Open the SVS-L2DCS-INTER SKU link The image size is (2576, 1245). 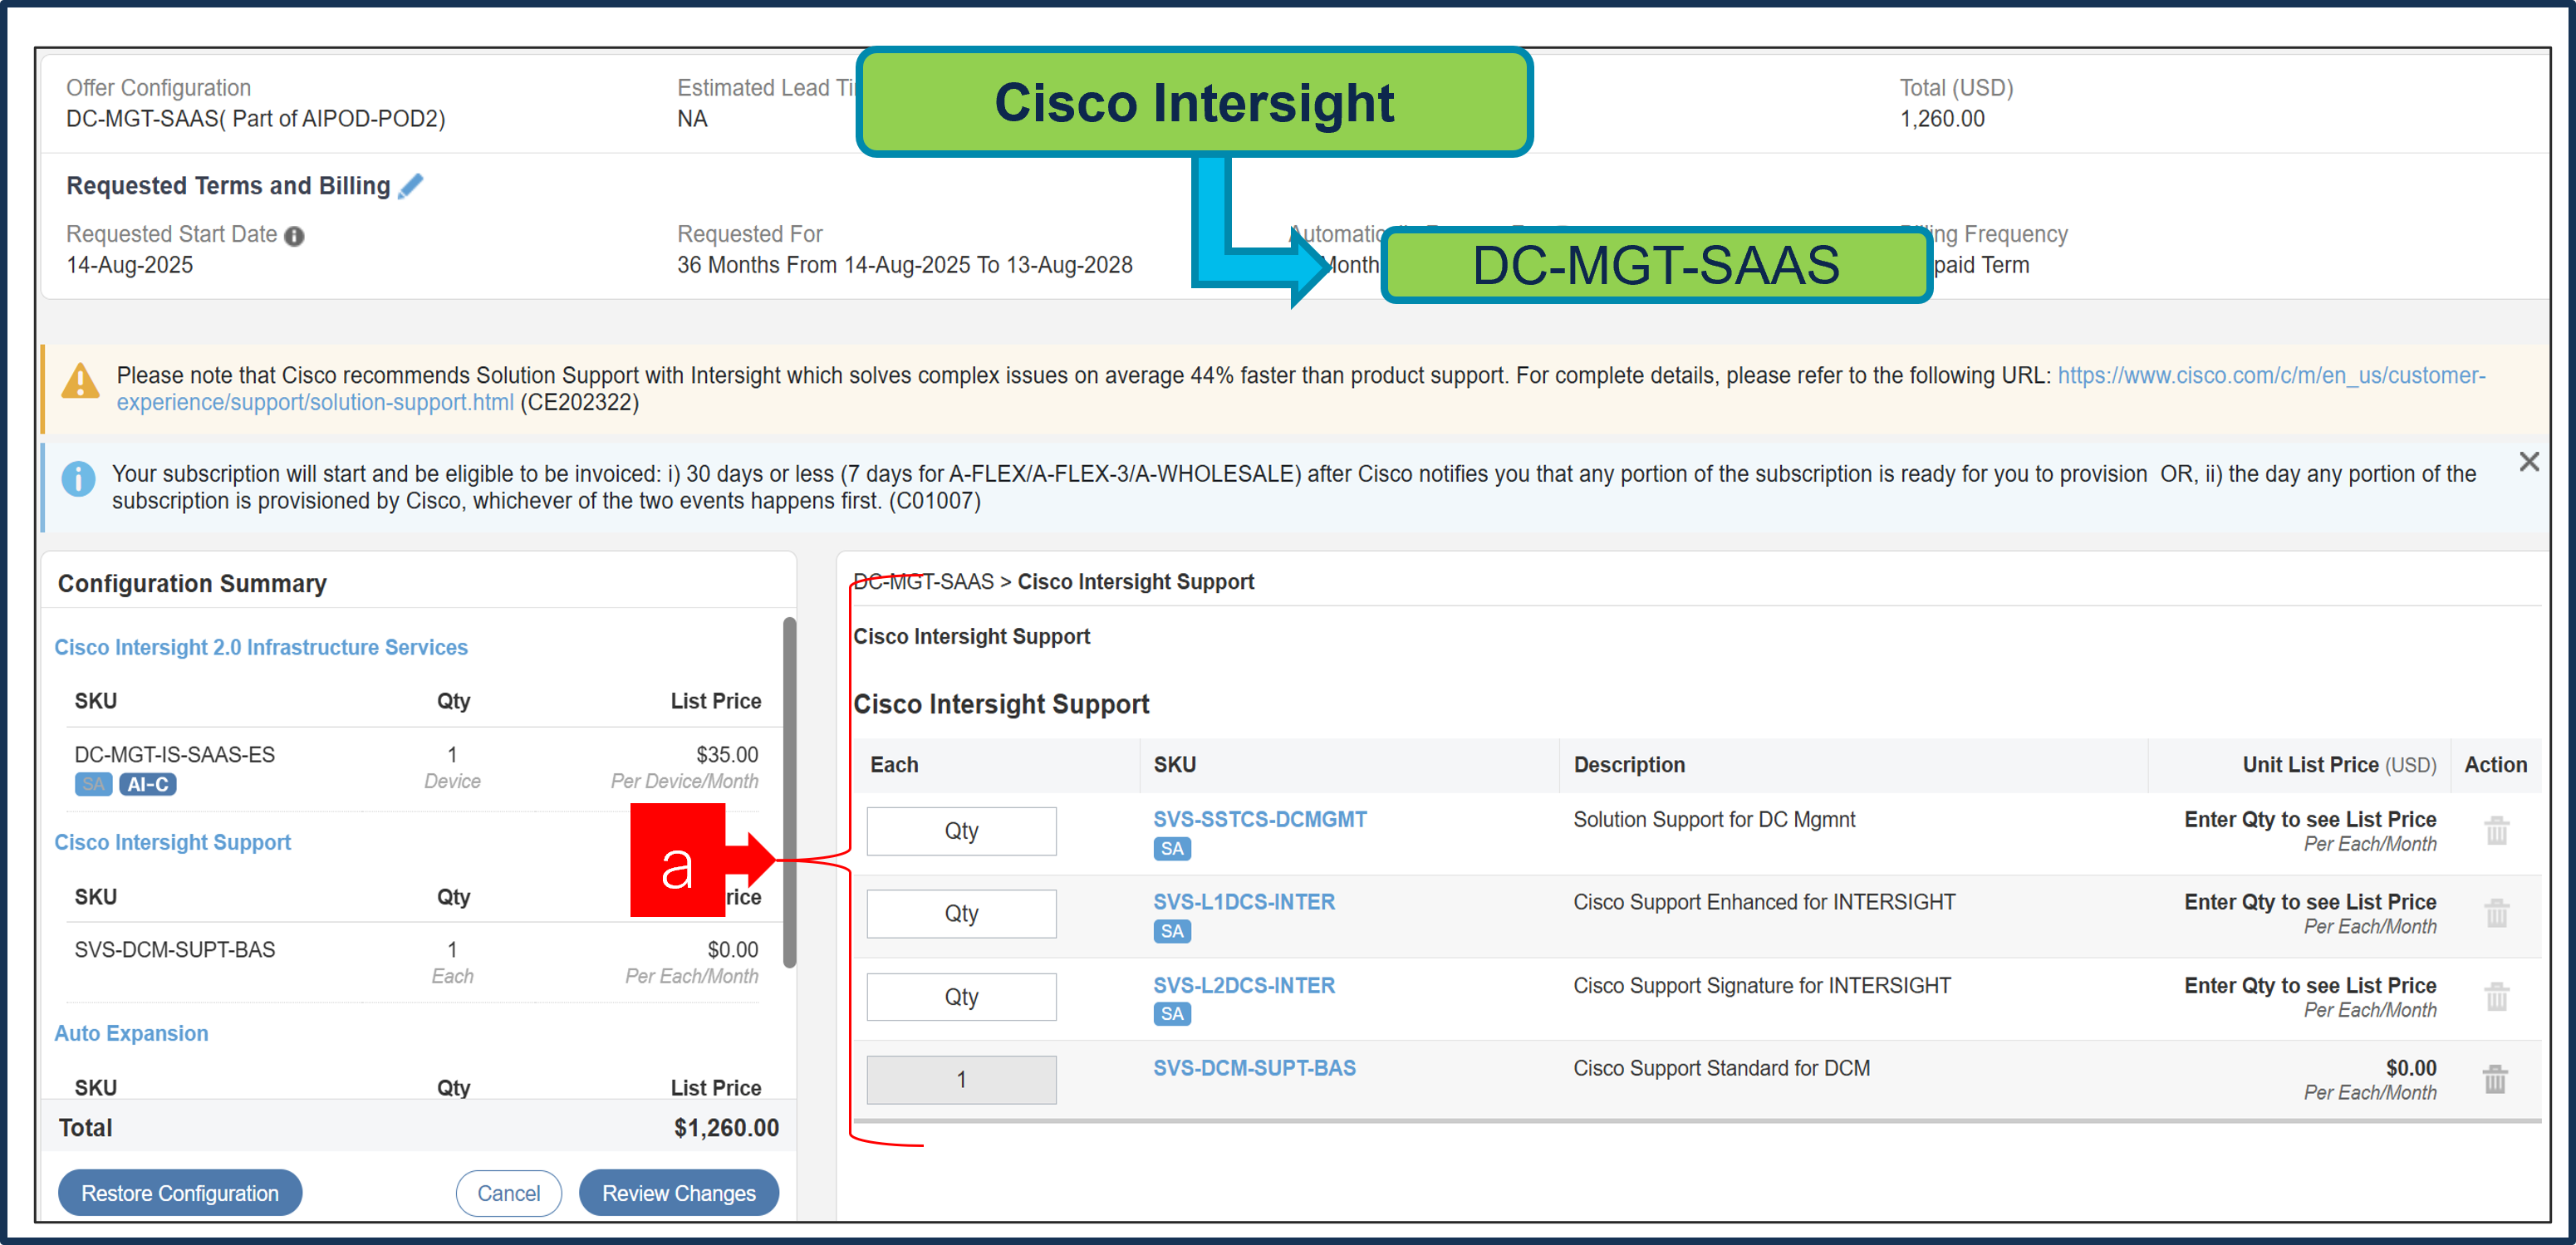tap(1243, 985)
